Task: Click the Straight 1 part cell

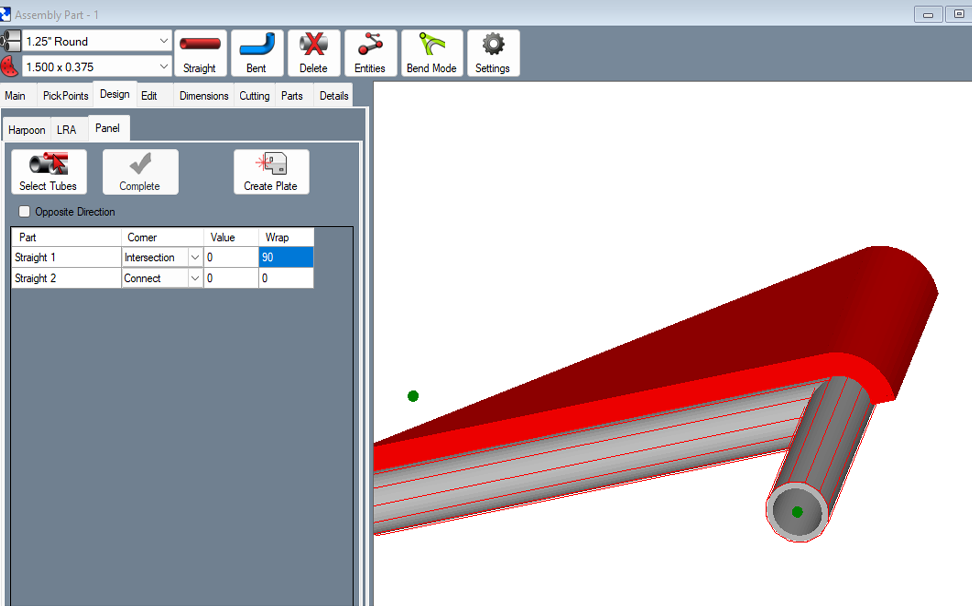Action: (66, 257)
